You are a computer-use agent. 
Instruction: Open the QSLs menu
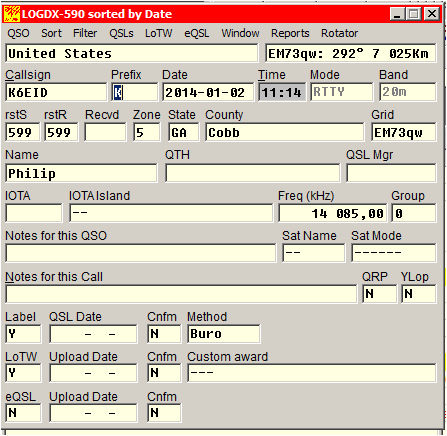121,33
